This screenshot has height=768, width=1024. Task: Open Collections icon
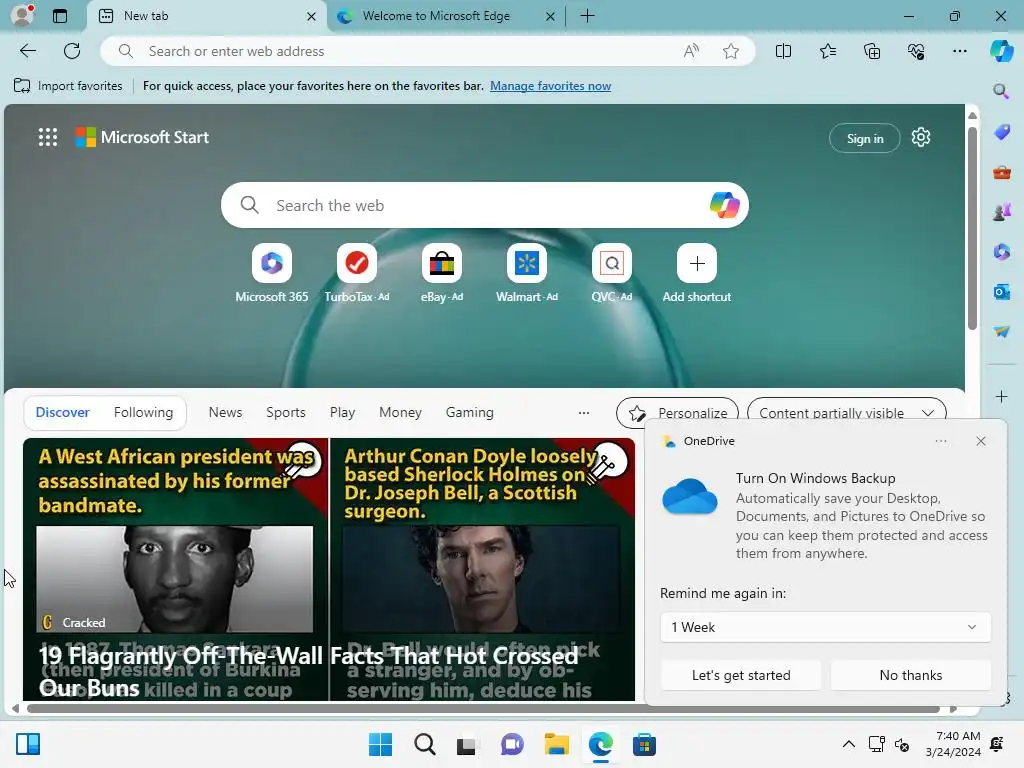point(872,51)
